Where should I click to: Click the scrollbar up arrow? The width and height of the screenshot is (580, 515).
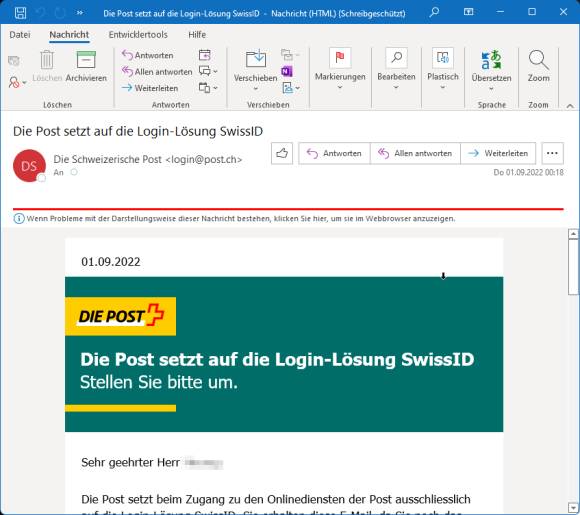tap(573, 234)
